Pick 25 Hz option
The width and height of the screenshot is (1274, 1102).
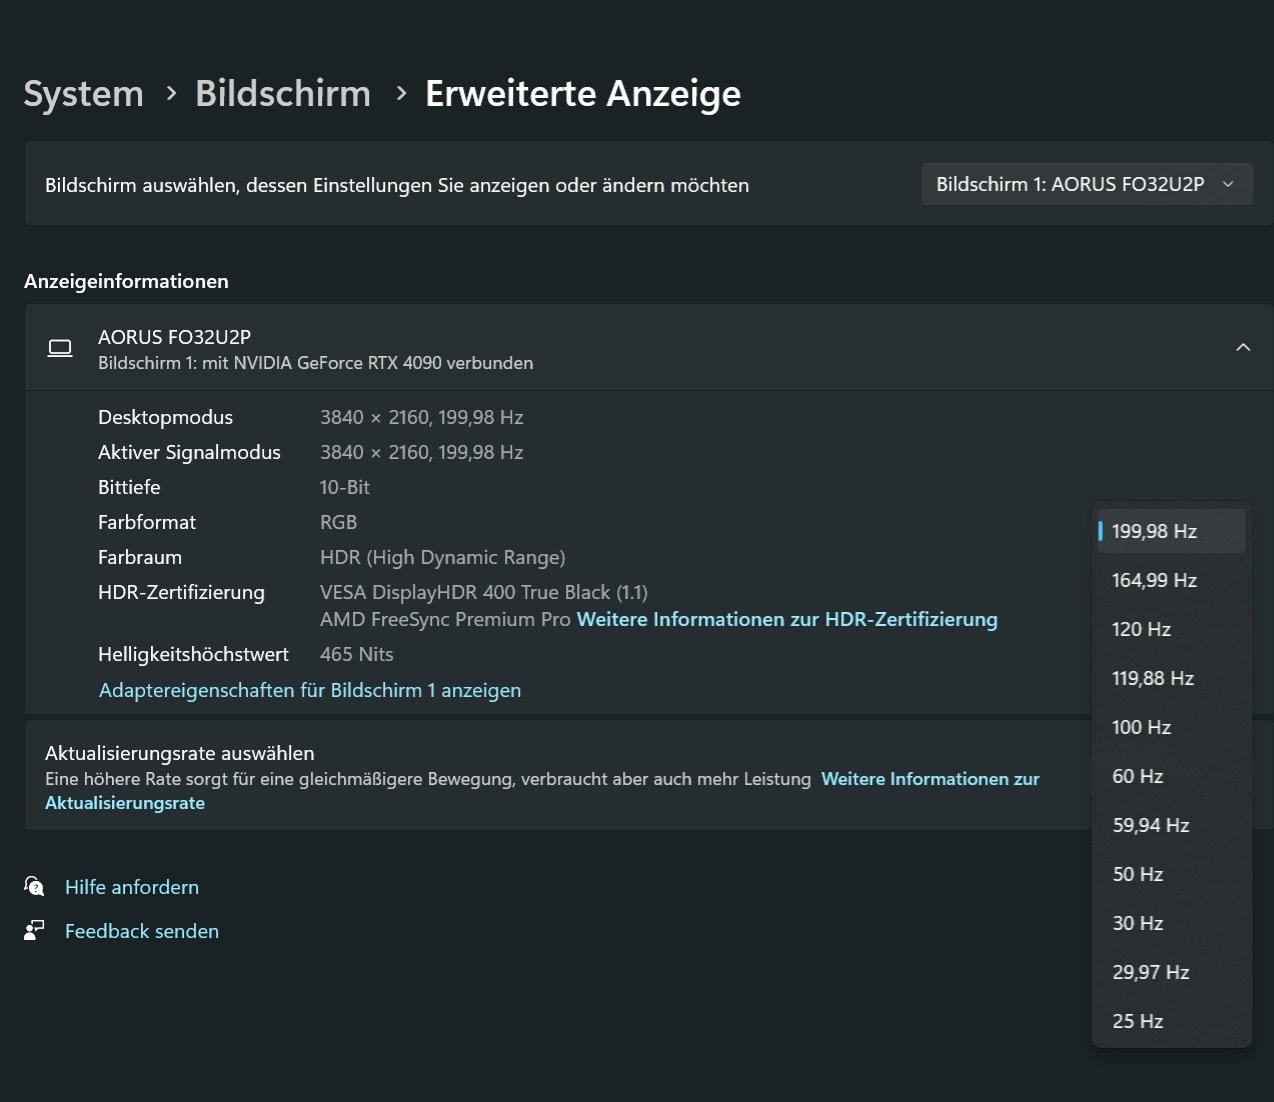(1171, 1021)
